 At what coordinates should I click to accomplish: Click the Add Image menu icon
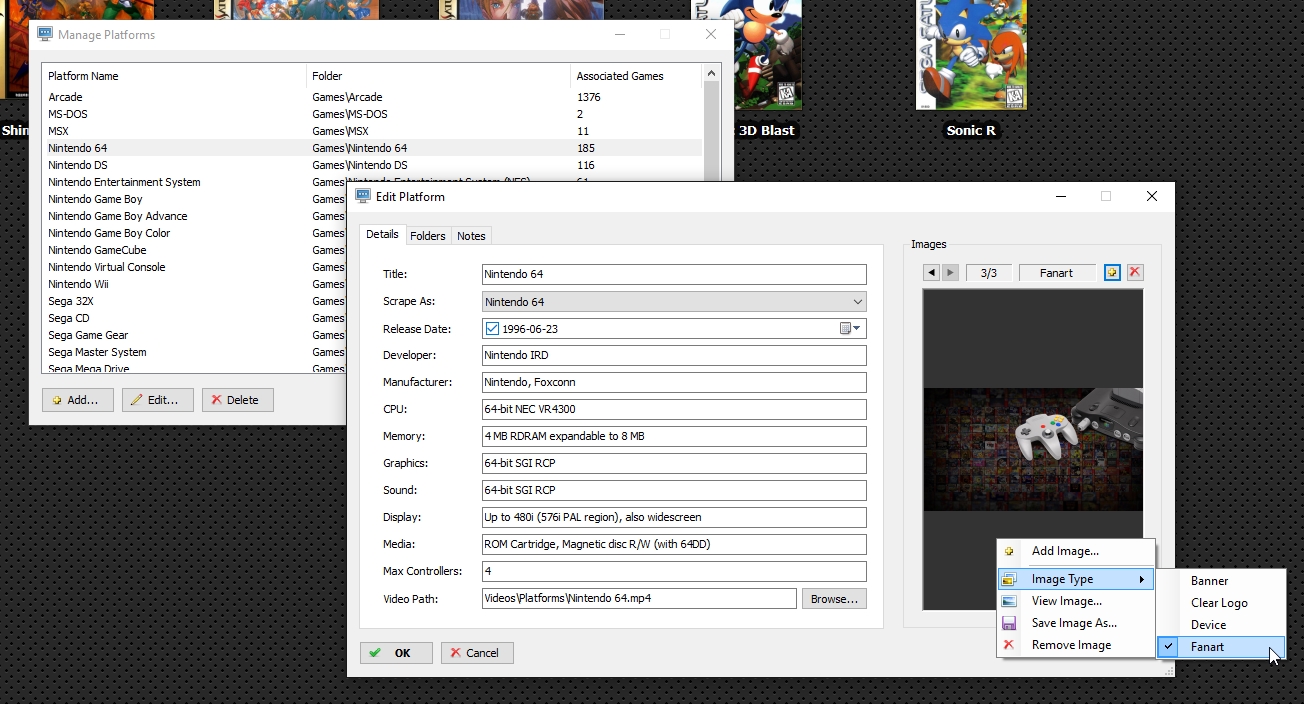coord(1009,551)
